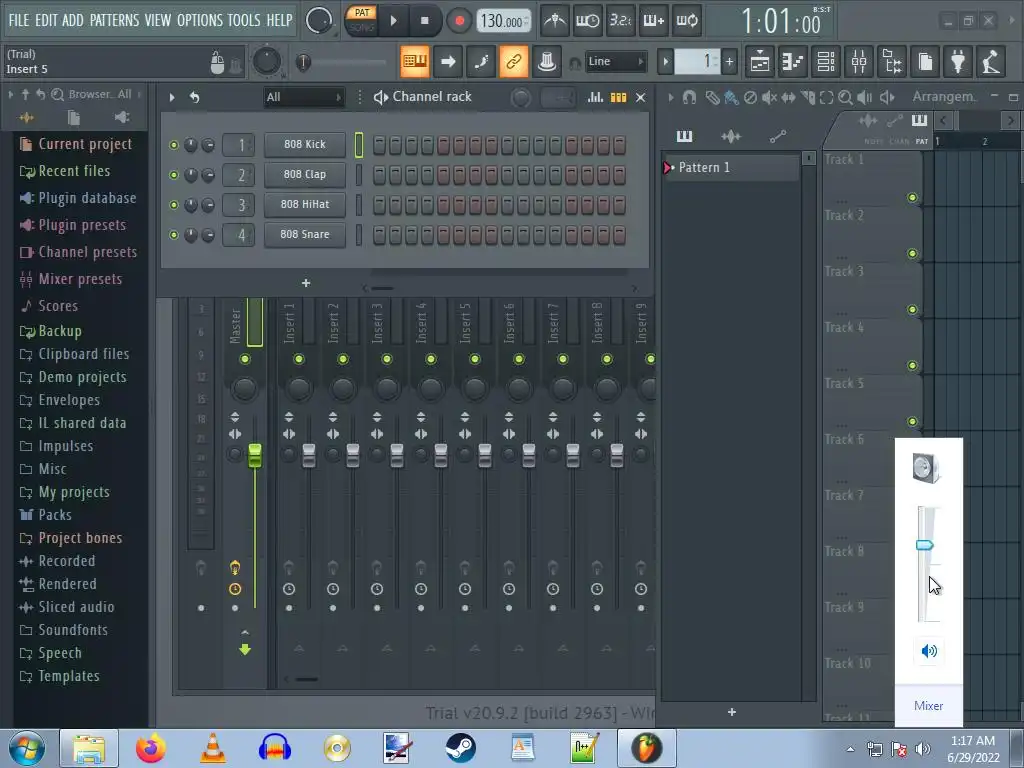Mute playlist Track 1
Image resolution: width=1024 pixels, height=768 pixels.
tap(912, 198)
